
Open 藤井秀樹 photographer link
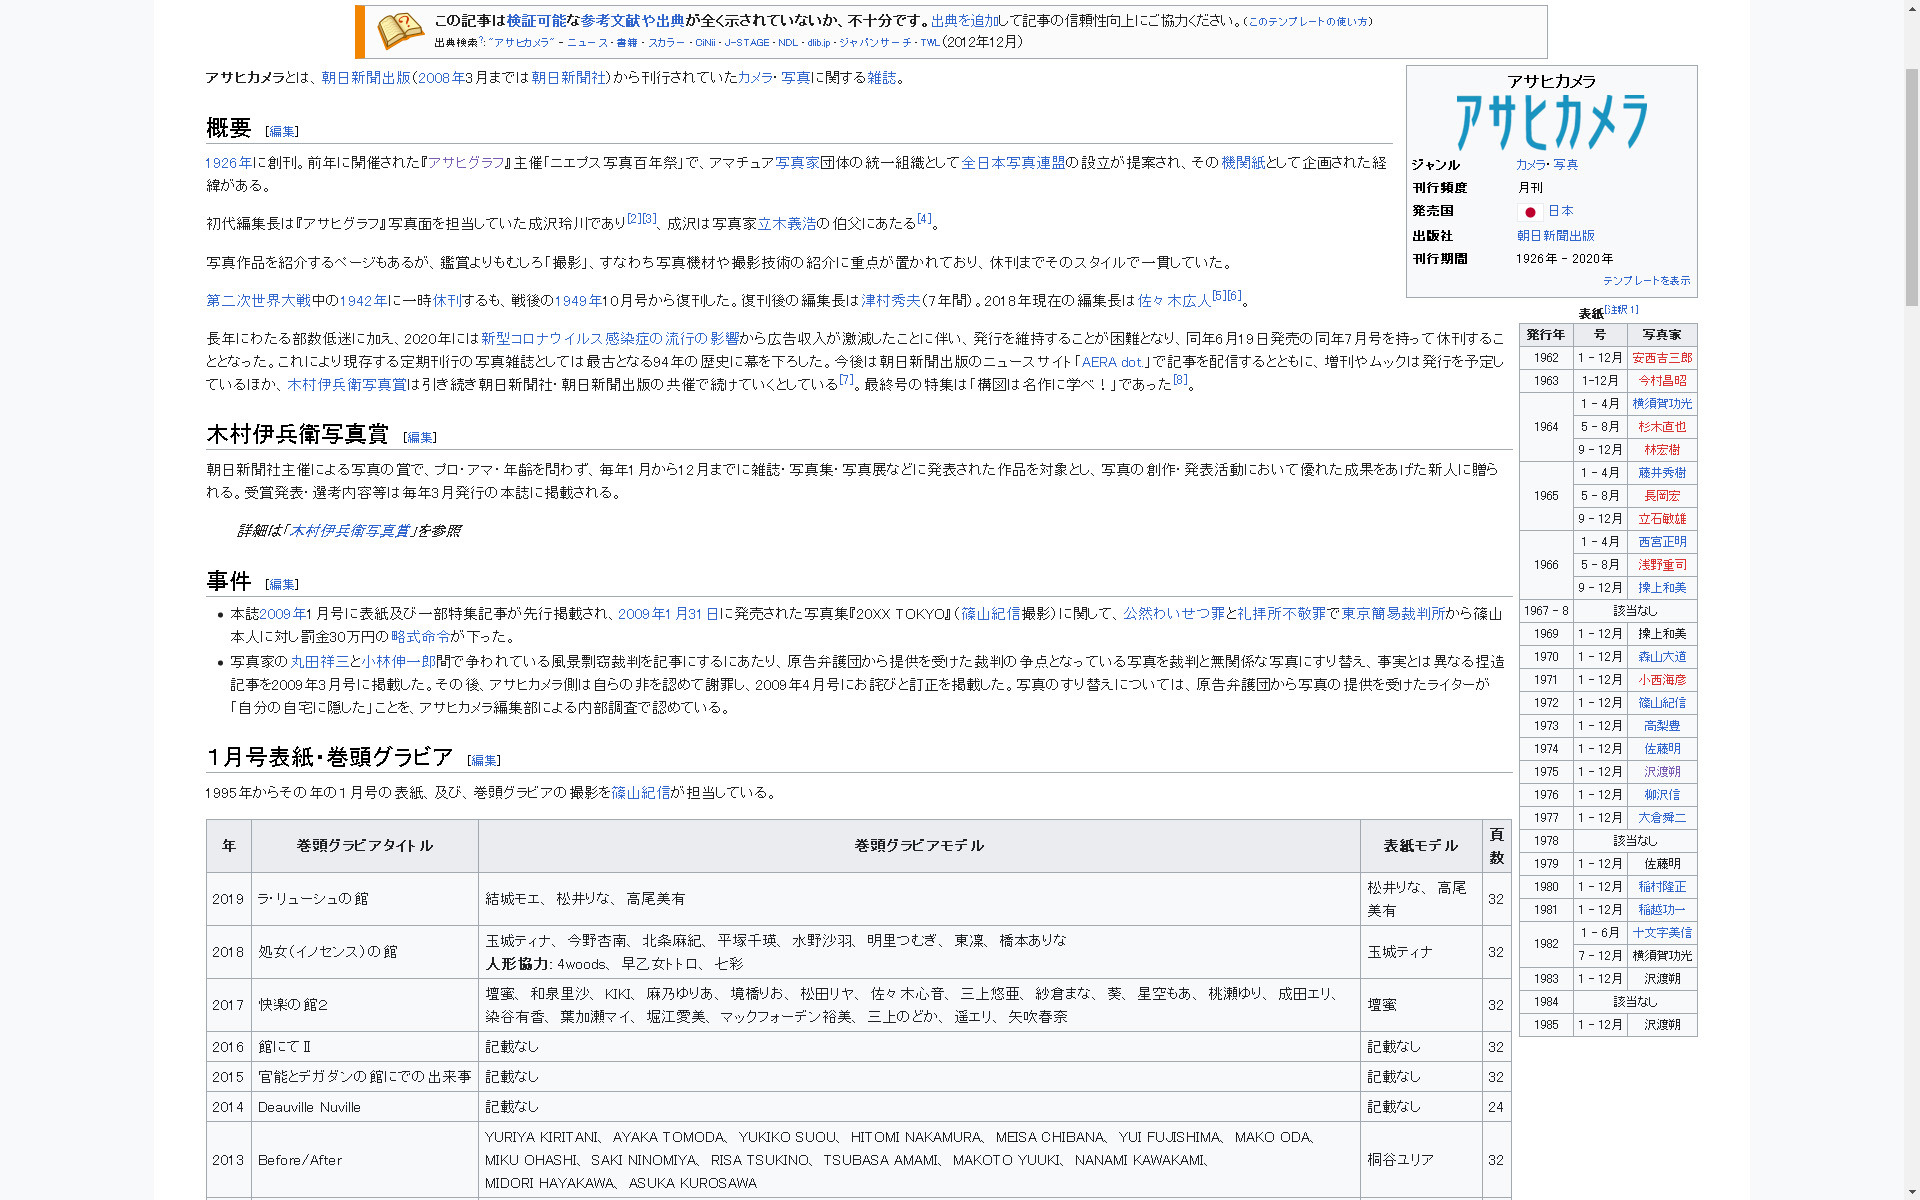(1662, 473)
